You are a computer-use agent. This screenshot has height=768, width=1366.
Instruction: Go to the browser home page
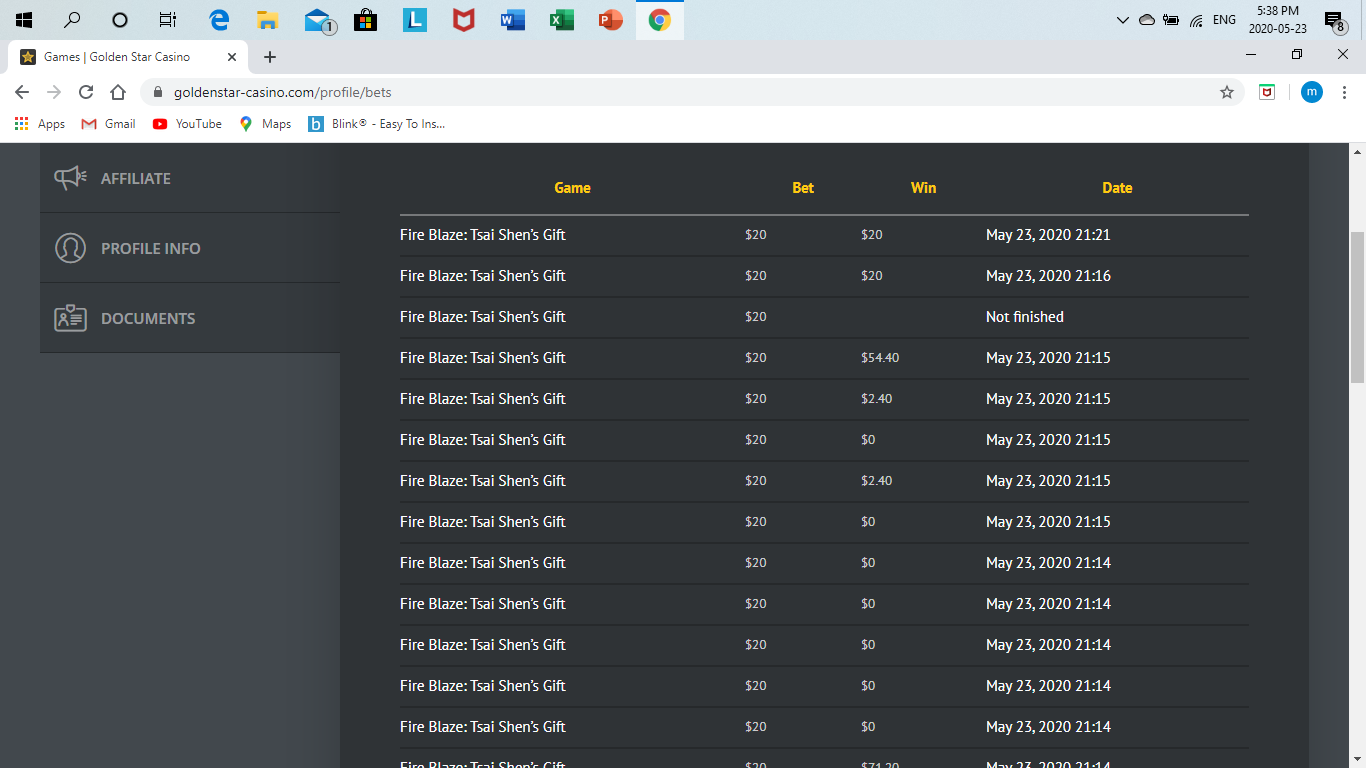pyautogui.click(x=118, y=92)
